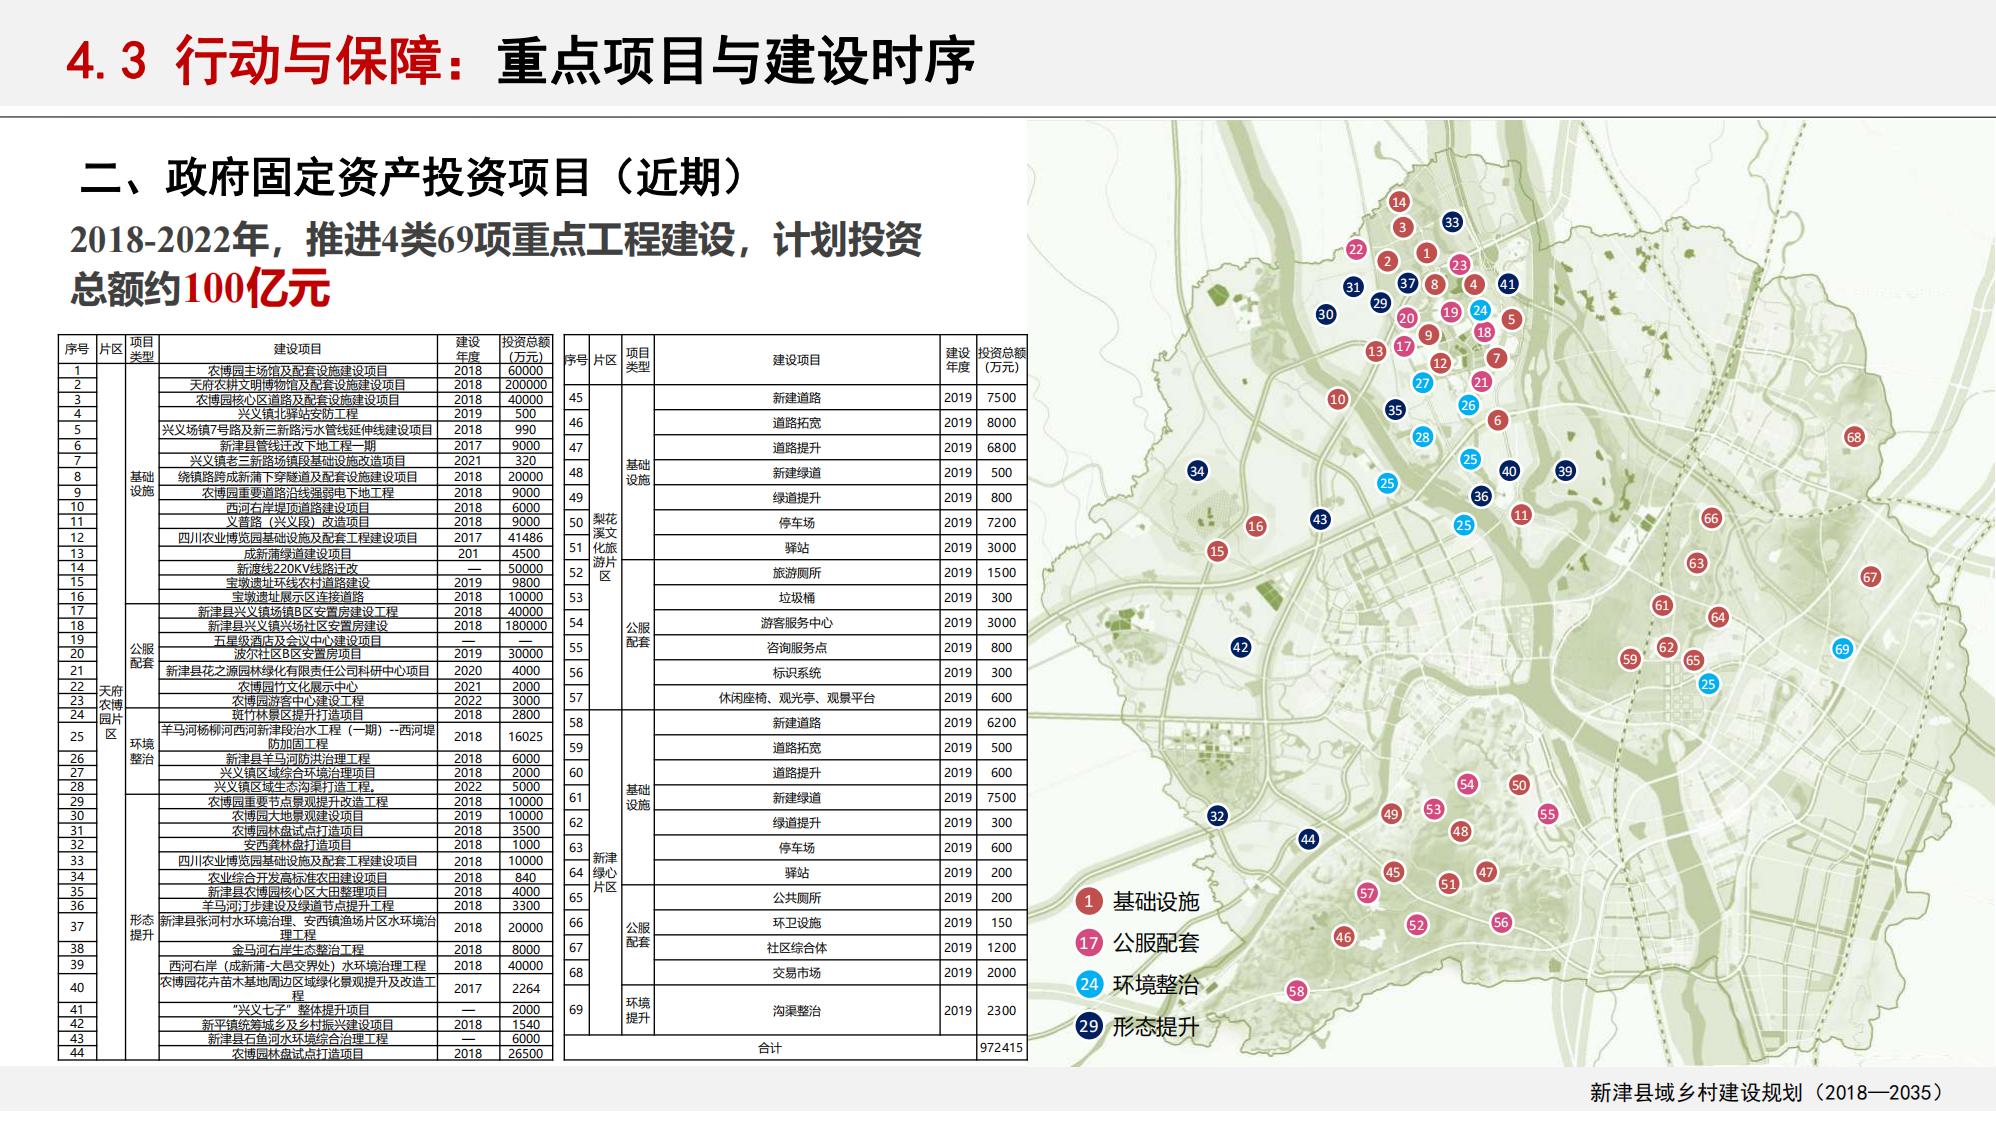This screenshot has width=1996, height=1122.
Task: Click total value 972415
Action: point(1002,1048)
